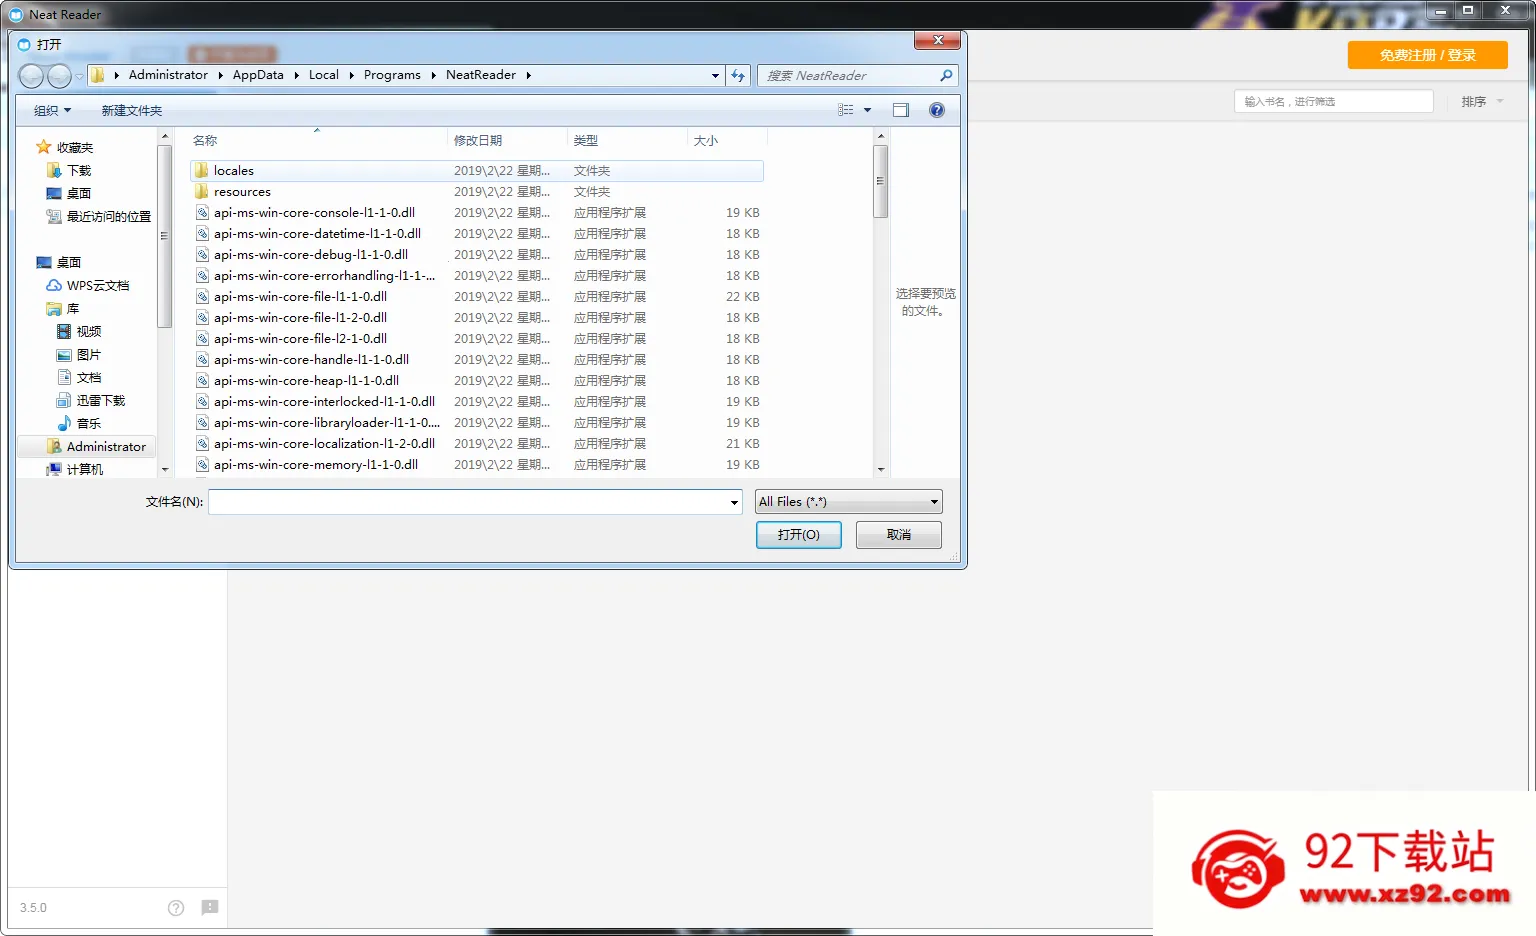Open 收藏夹 favorites star in sidebar
The image size is (1536, 936).
(44, 147)
